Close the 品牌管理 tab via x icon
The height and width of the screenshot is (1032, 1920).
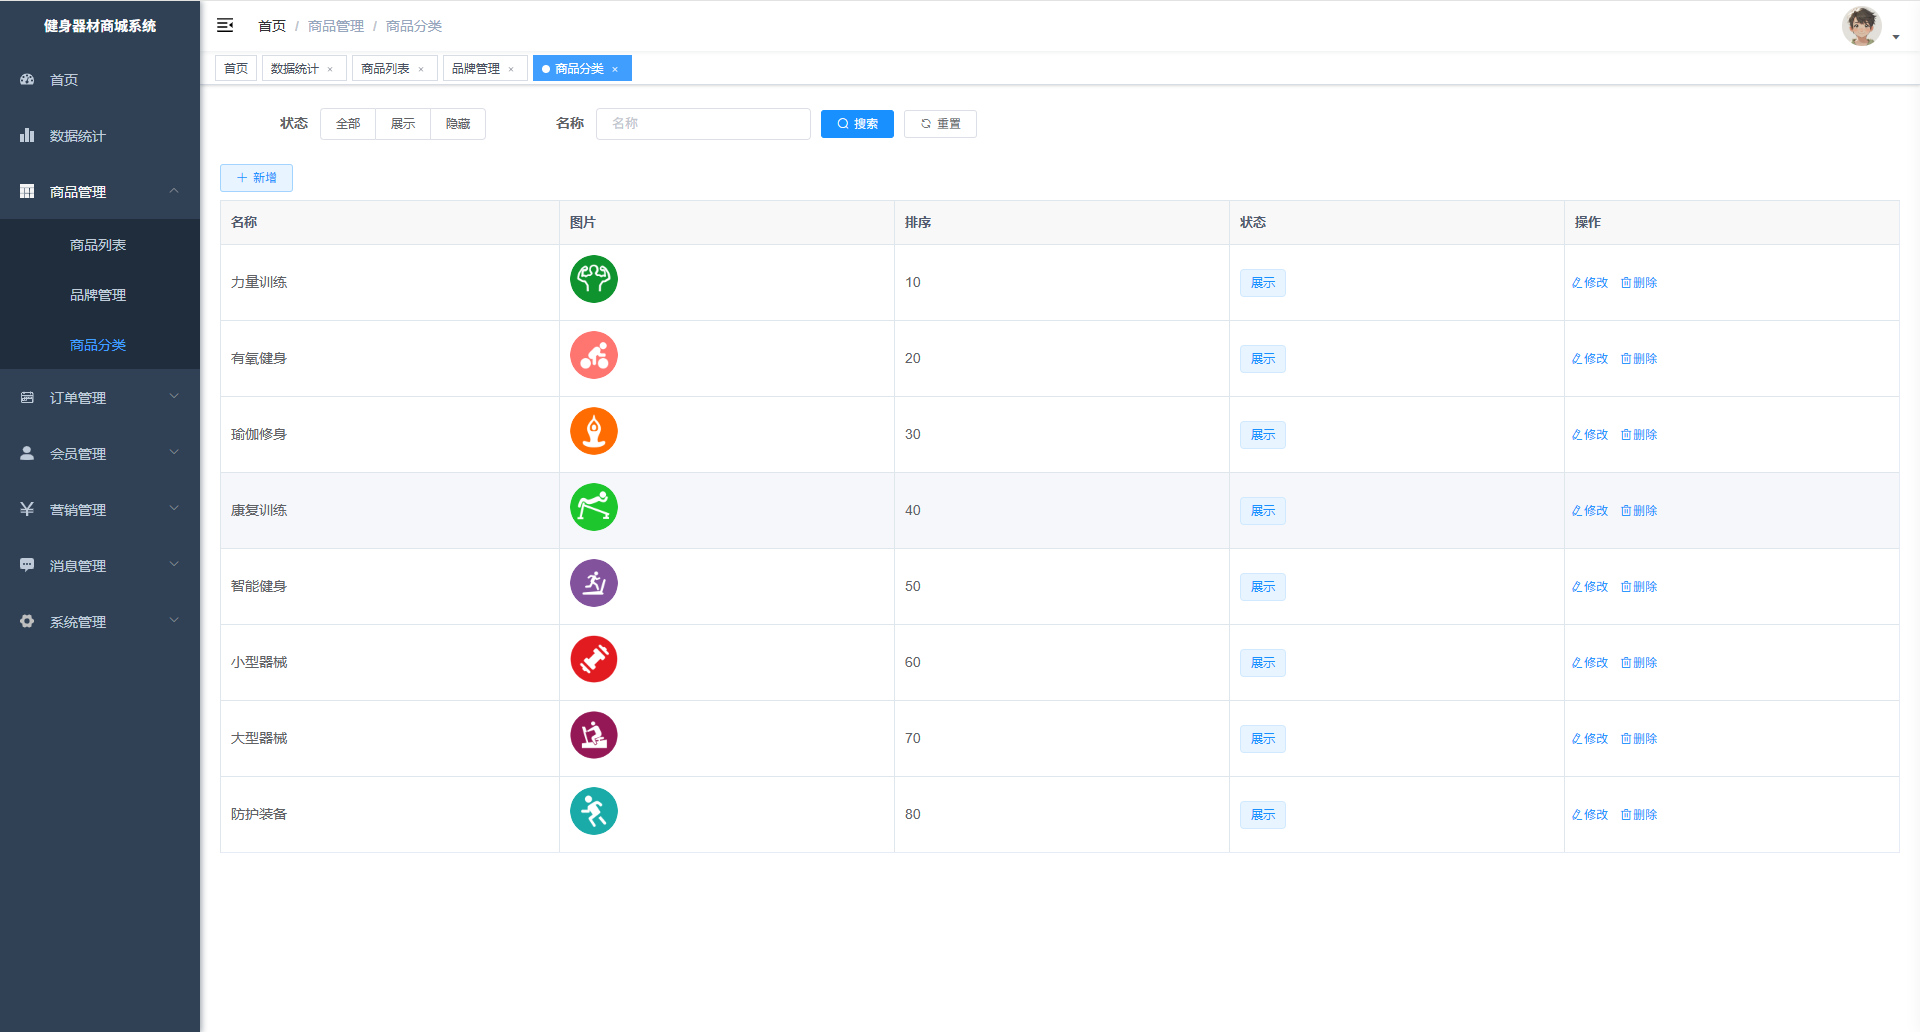(511, 69)
